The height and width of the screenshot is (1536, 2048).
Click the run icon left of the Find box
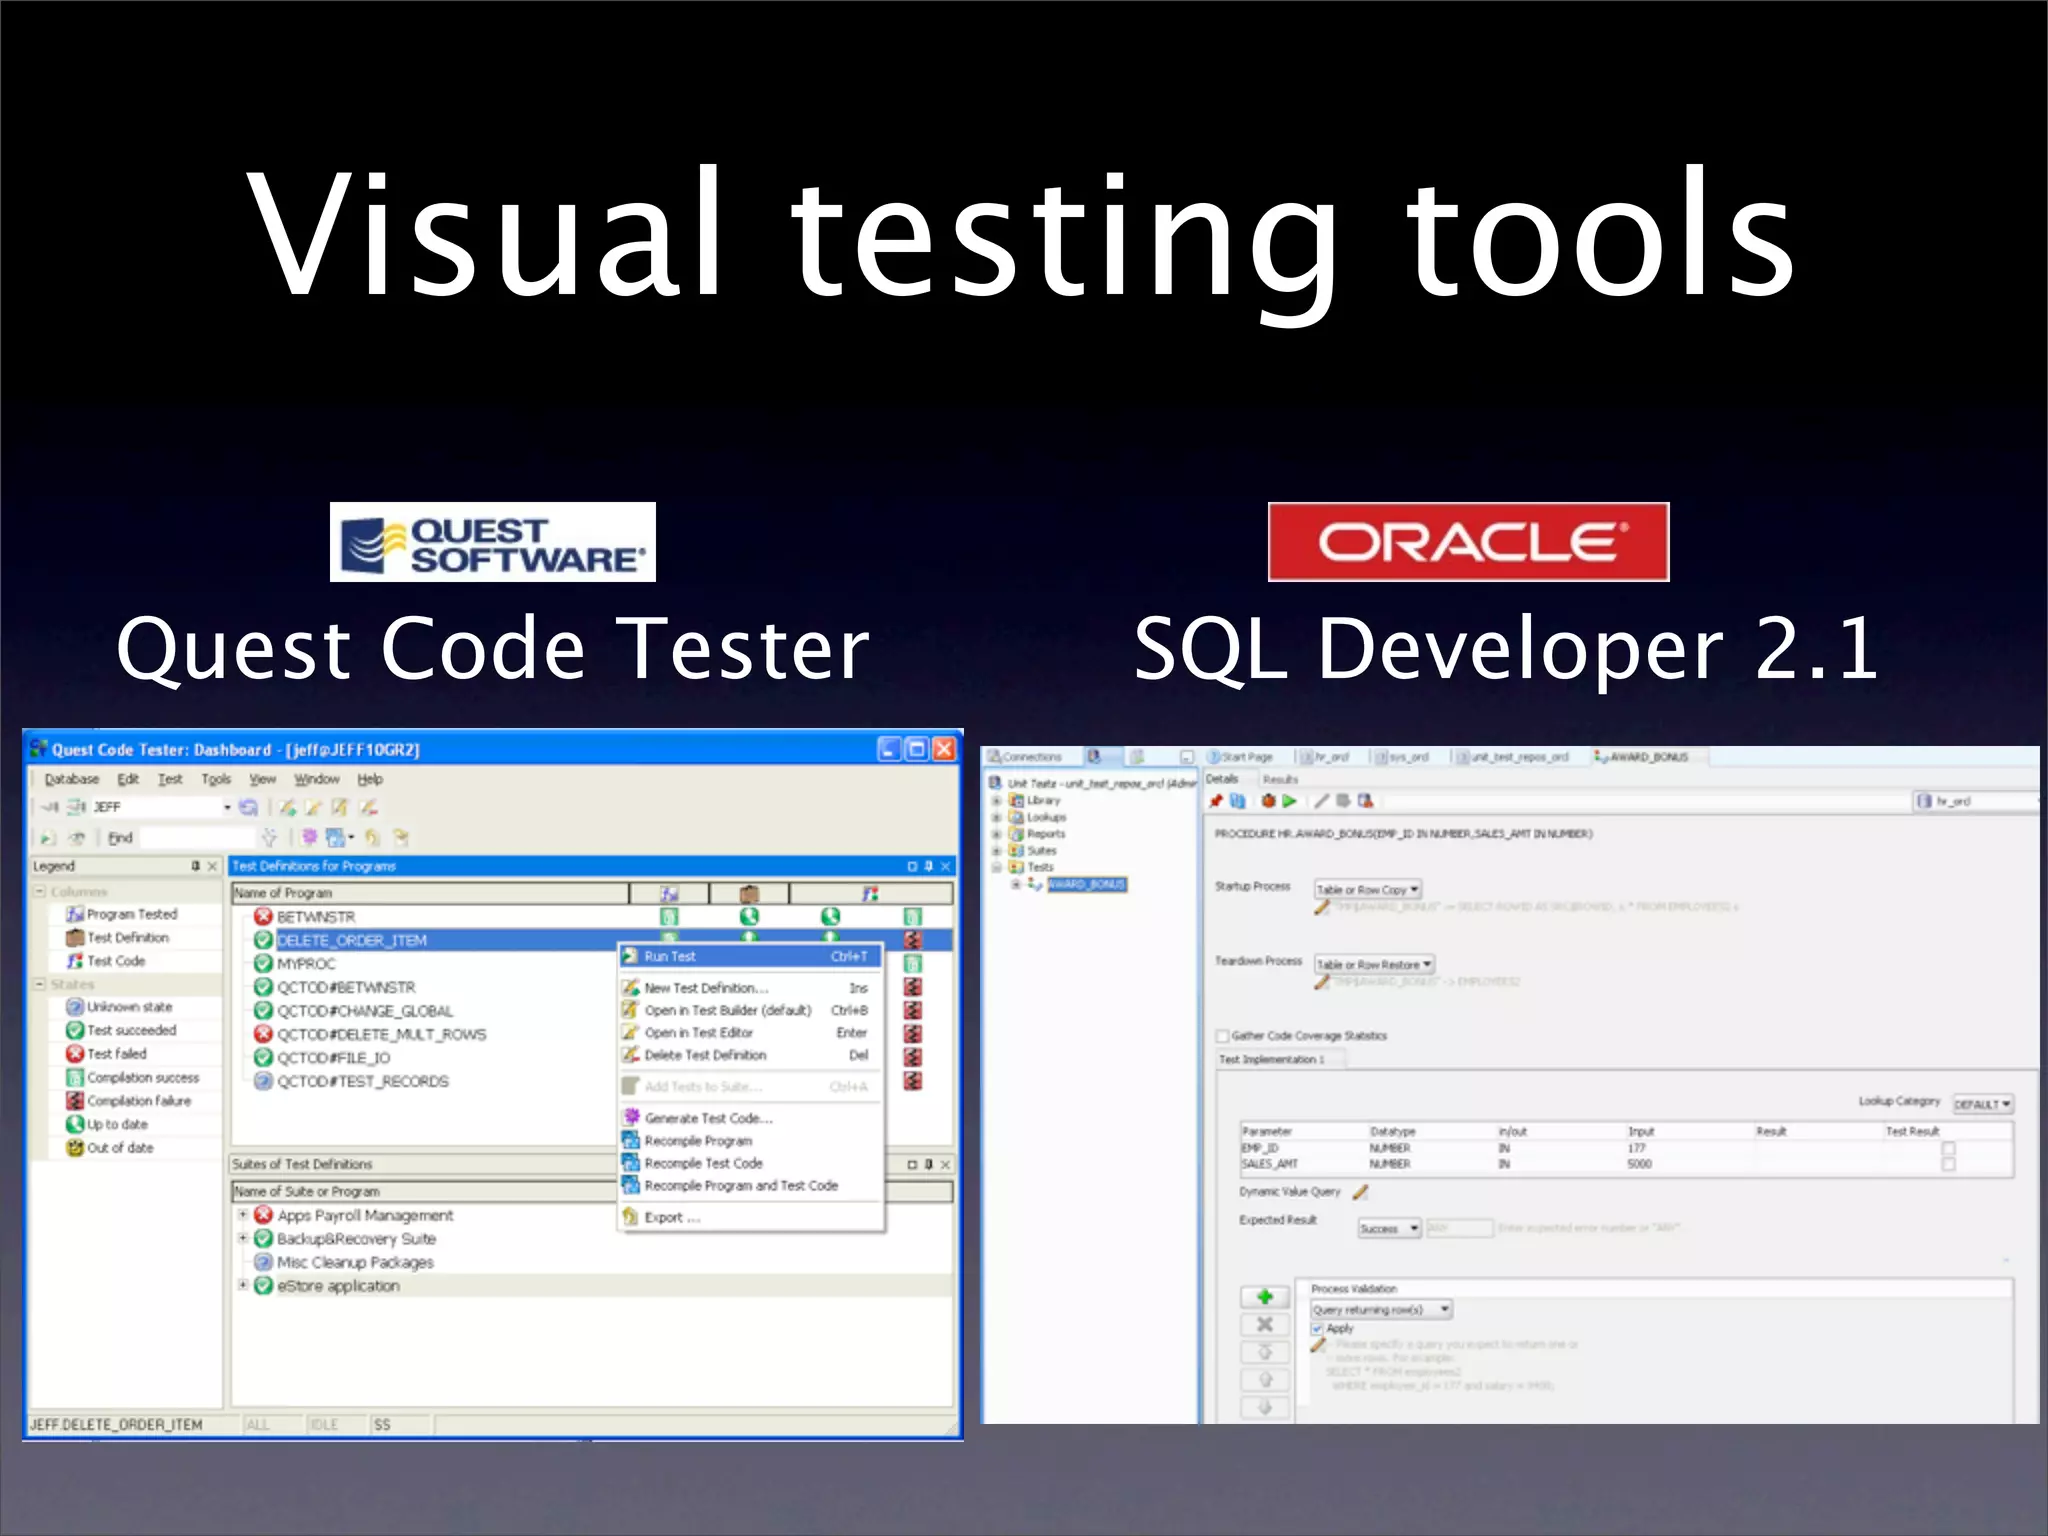[47, 838]
